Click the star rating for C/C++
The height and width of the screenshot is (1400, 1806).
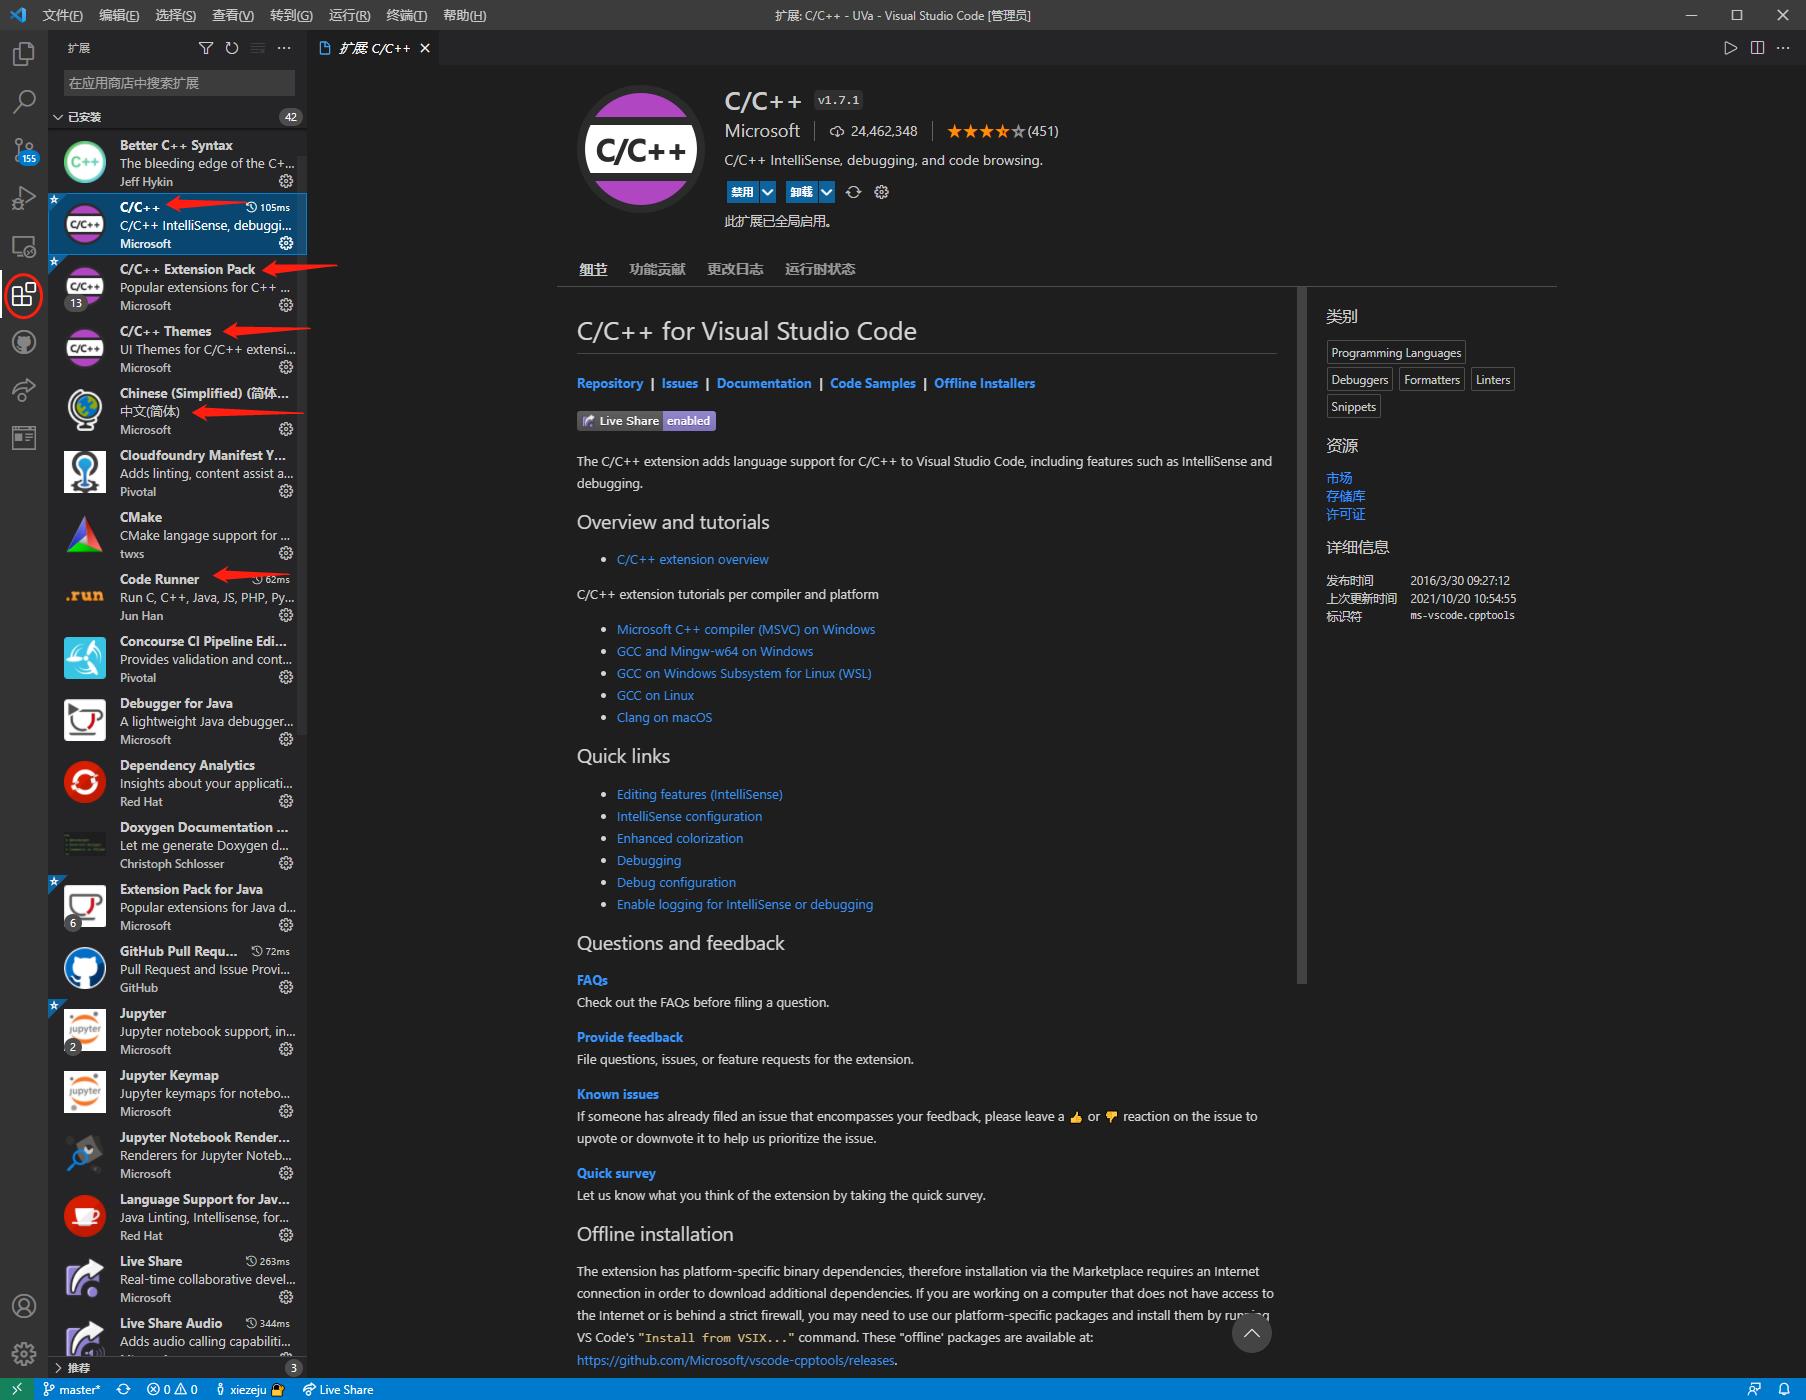click(x=986, y=131)
